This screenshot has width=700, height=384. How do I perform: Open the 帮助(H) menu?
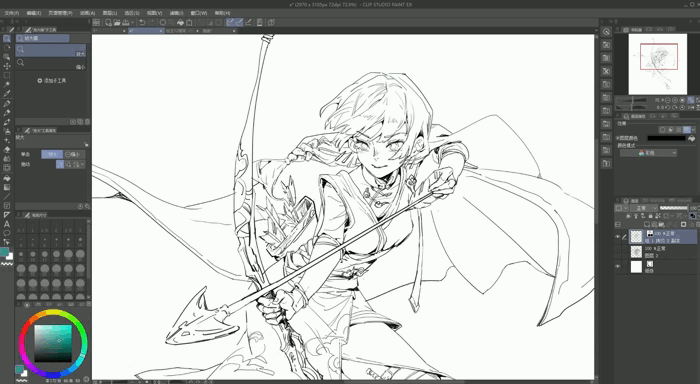pyautogui.click(x=222, y=13)
